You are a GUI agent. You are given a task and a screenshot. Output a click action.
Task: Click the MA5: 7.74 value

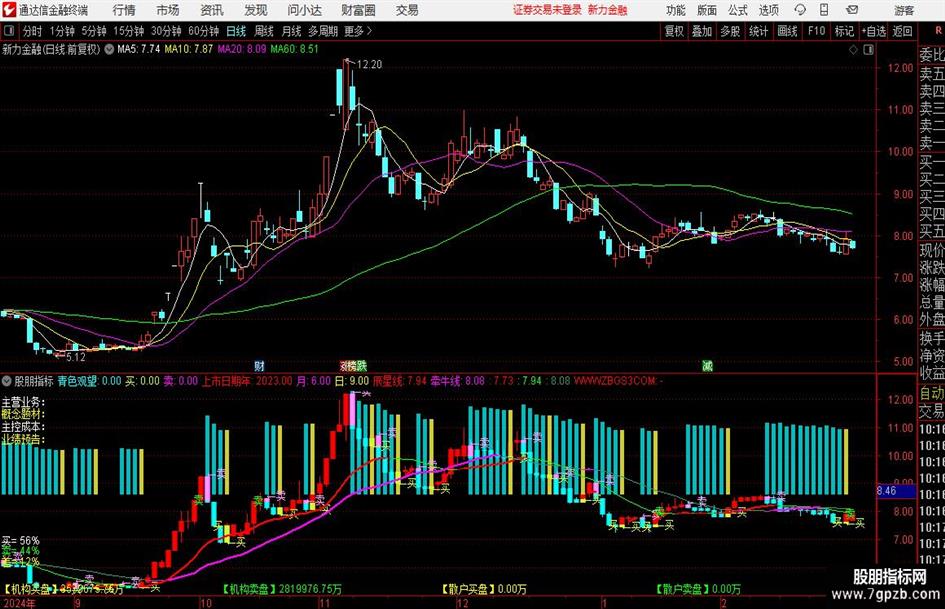coord(139,49)
